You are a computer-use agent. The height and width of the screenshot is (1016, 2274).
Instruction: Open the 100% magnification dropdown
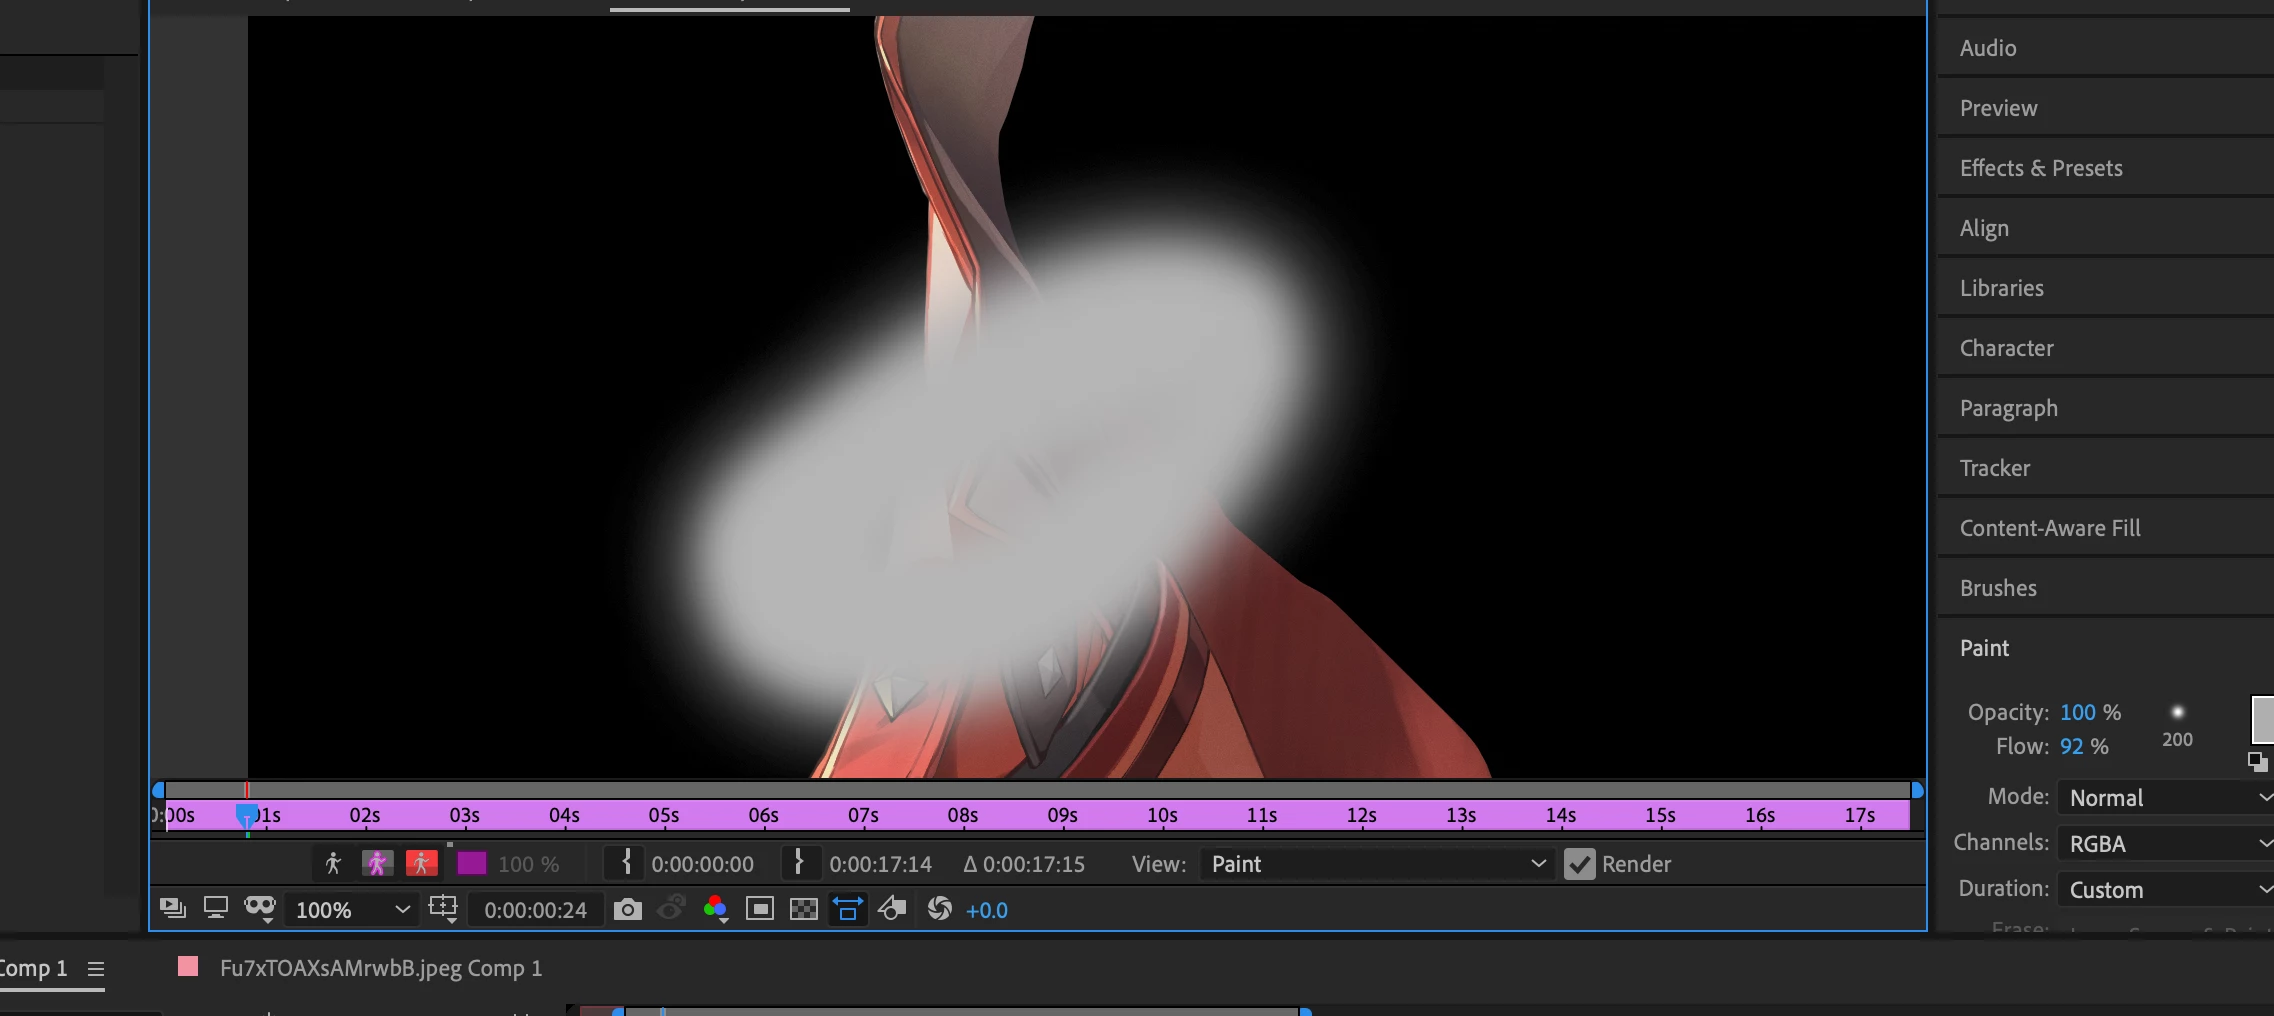click(x=351, y=910)
